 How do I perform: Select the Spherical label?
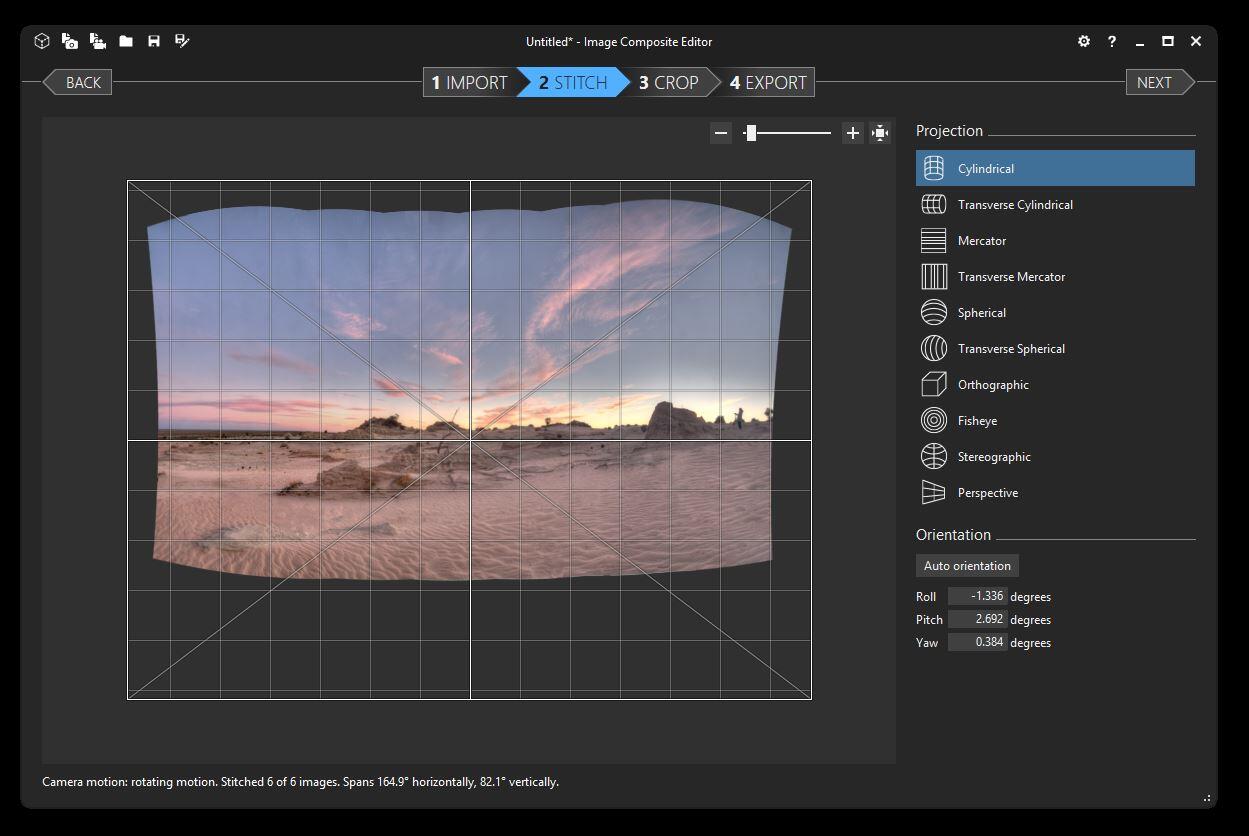(x=982, y=313)
